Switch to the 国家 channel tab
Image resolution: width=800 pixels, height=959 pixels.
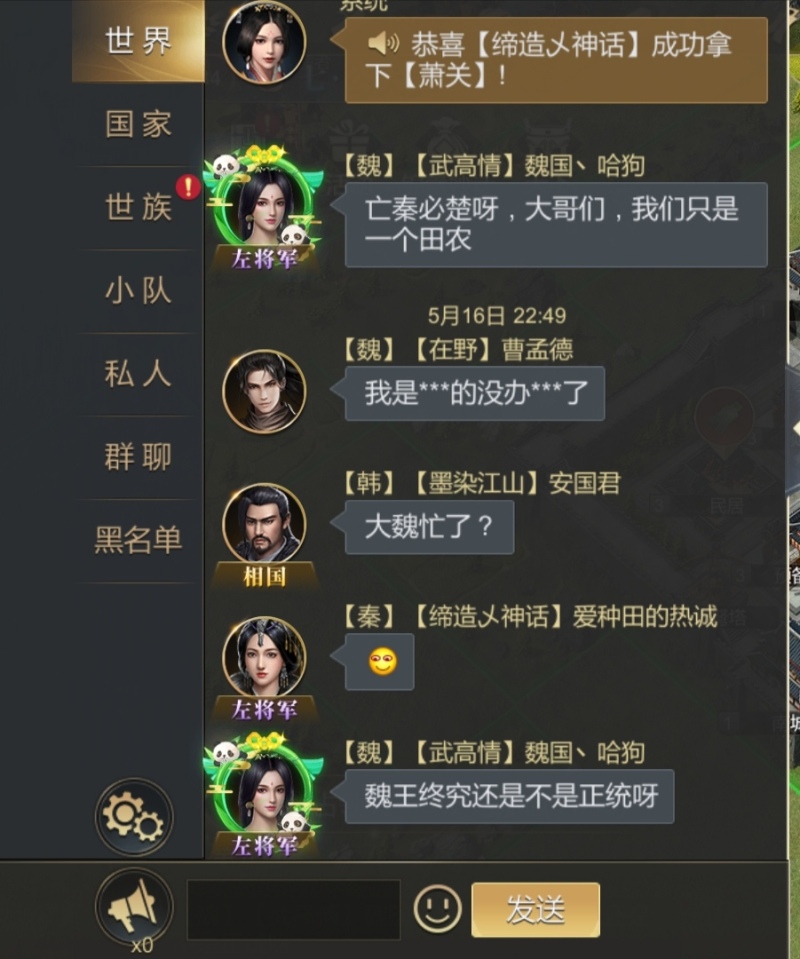pyautogui.click(x=138, y=124)
